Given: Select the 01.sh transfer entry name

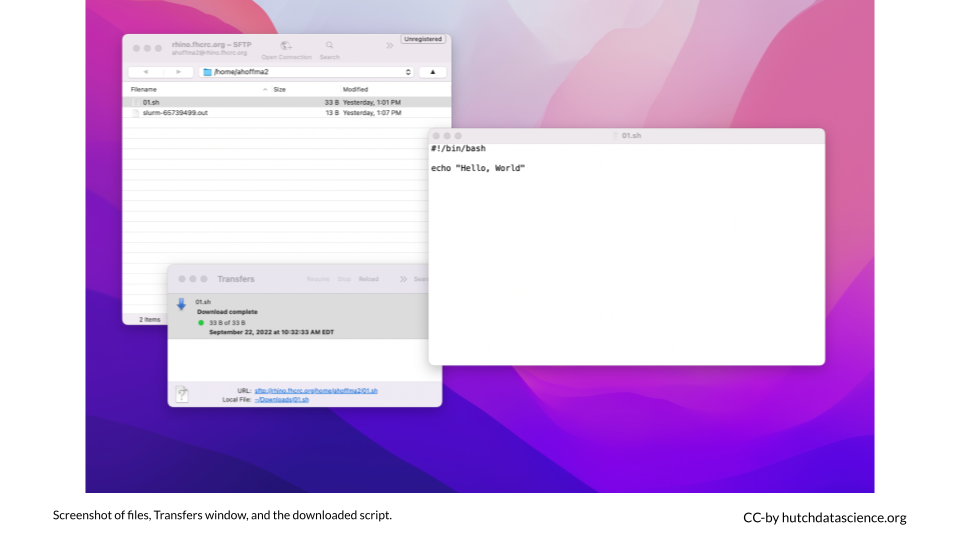Looking at the screenshot, I should [203, 302].
